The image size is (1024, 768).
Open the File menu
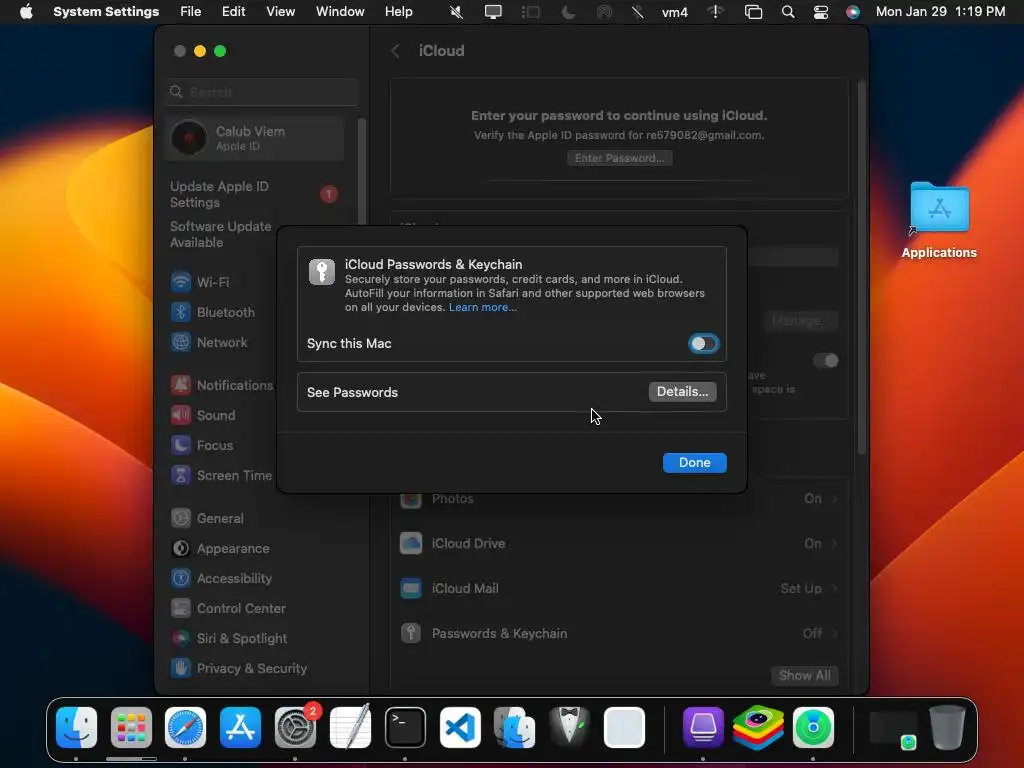[x=191, y=12]
